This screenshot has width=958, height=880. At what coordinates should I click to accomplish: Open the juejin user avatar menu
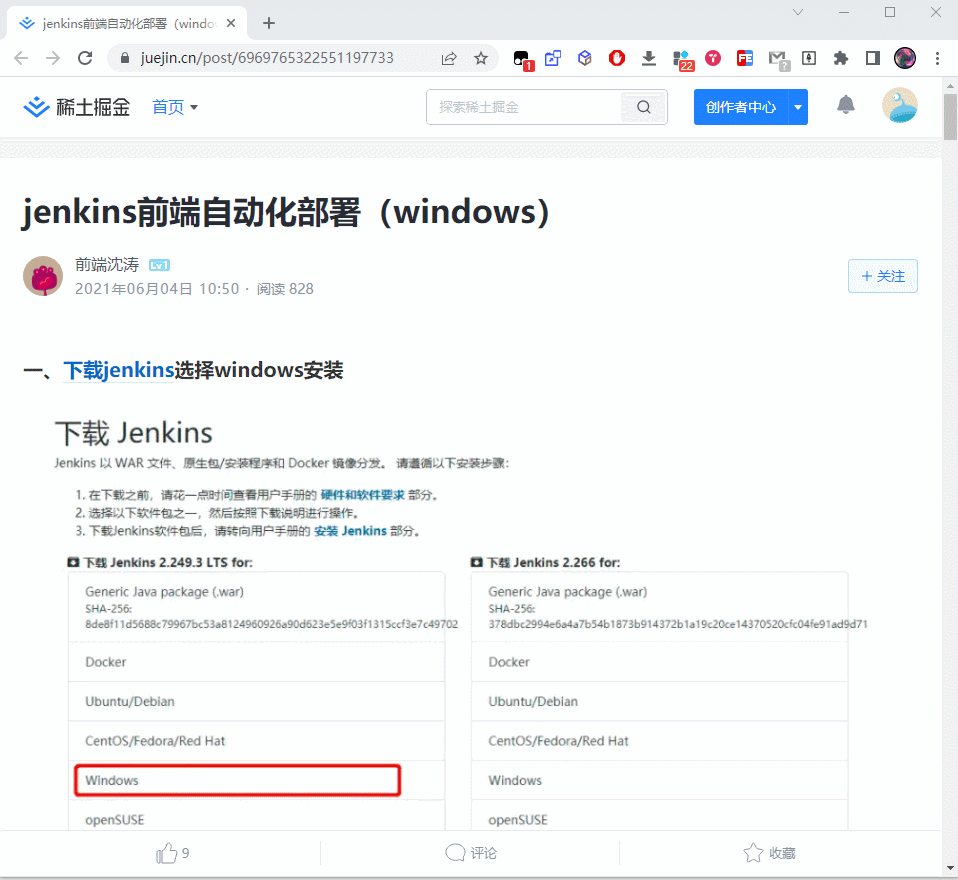coord(899,105)
